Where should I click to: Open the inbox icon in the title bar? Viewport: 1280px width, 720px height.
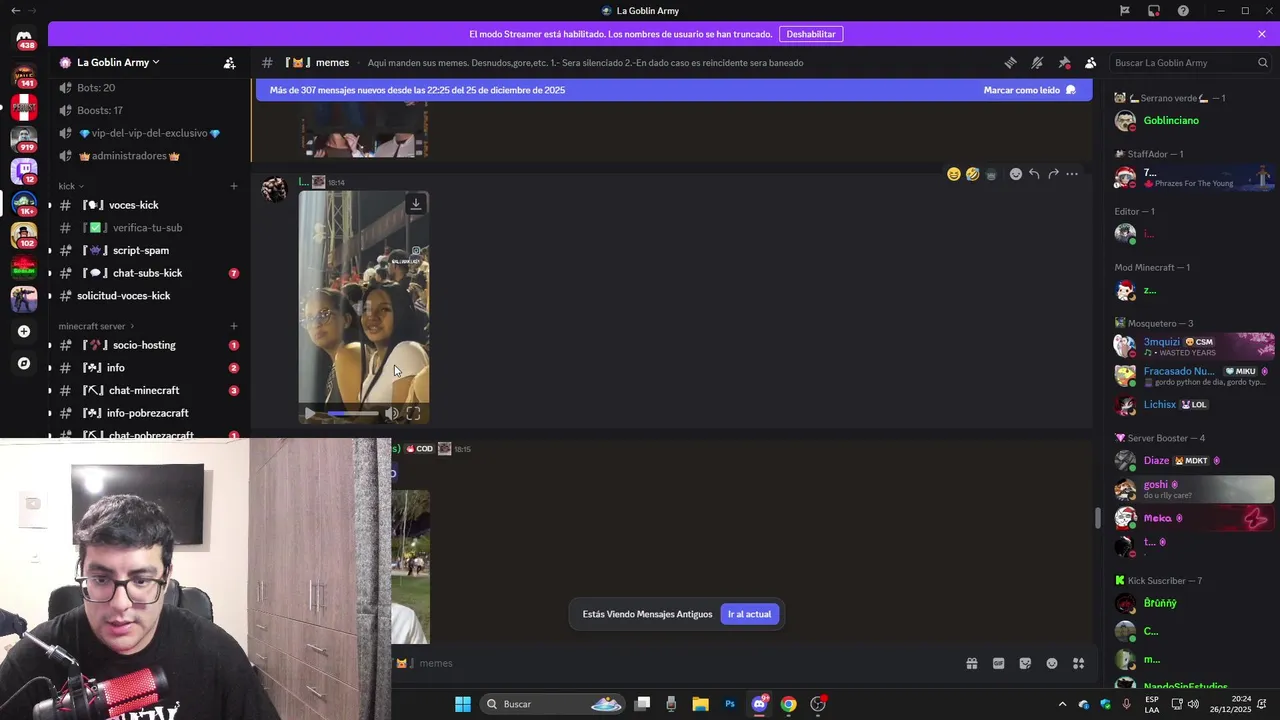tap(1154, 11)
